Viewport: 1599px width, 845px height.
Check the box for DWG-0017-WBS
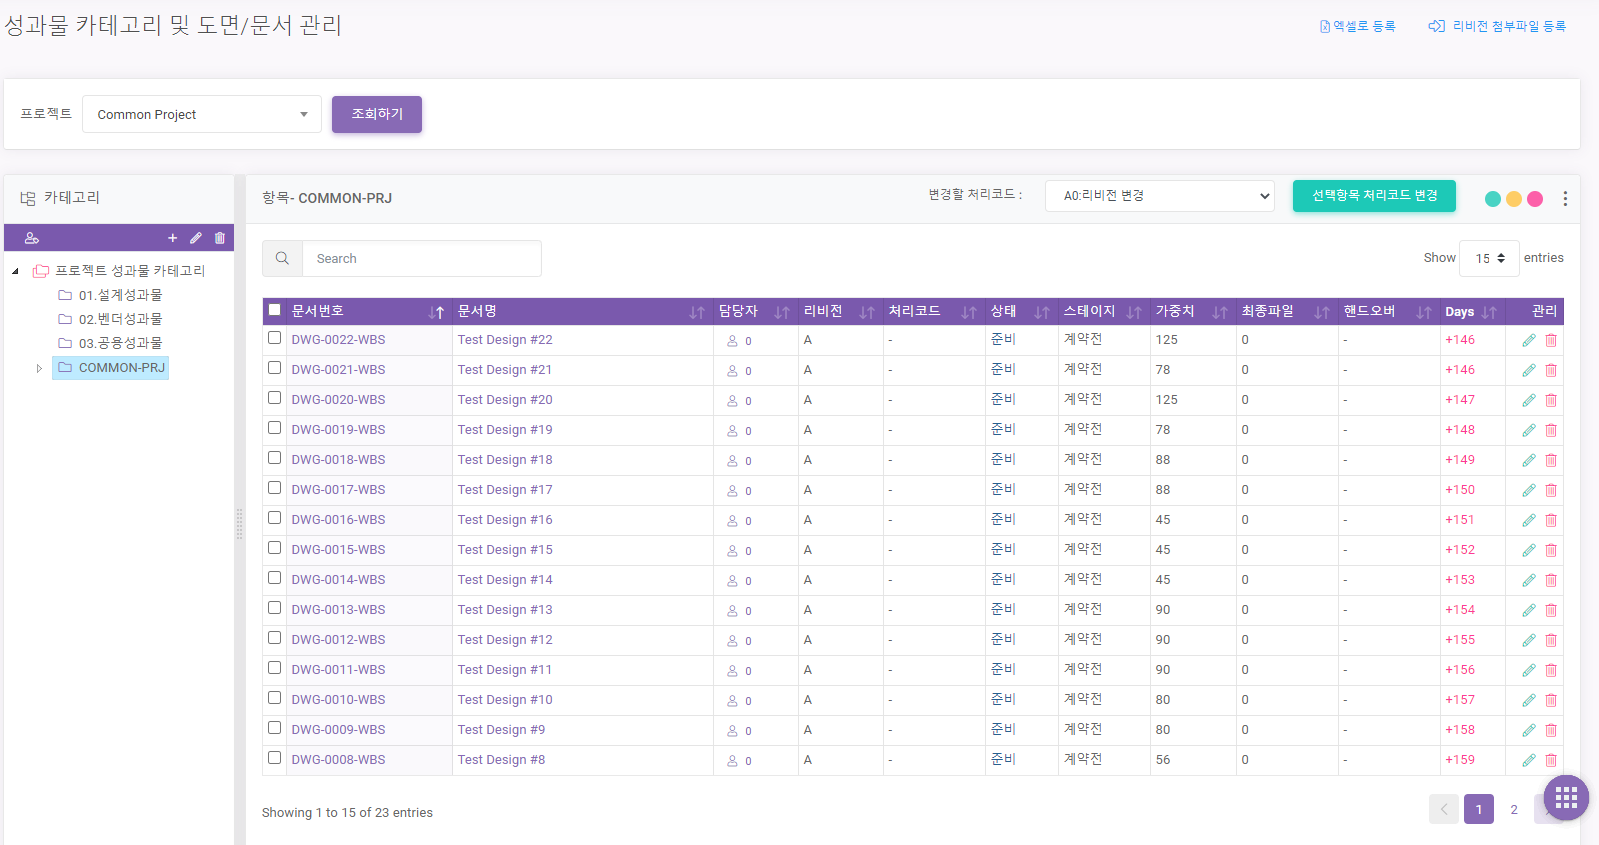click(x=274, y=488)
